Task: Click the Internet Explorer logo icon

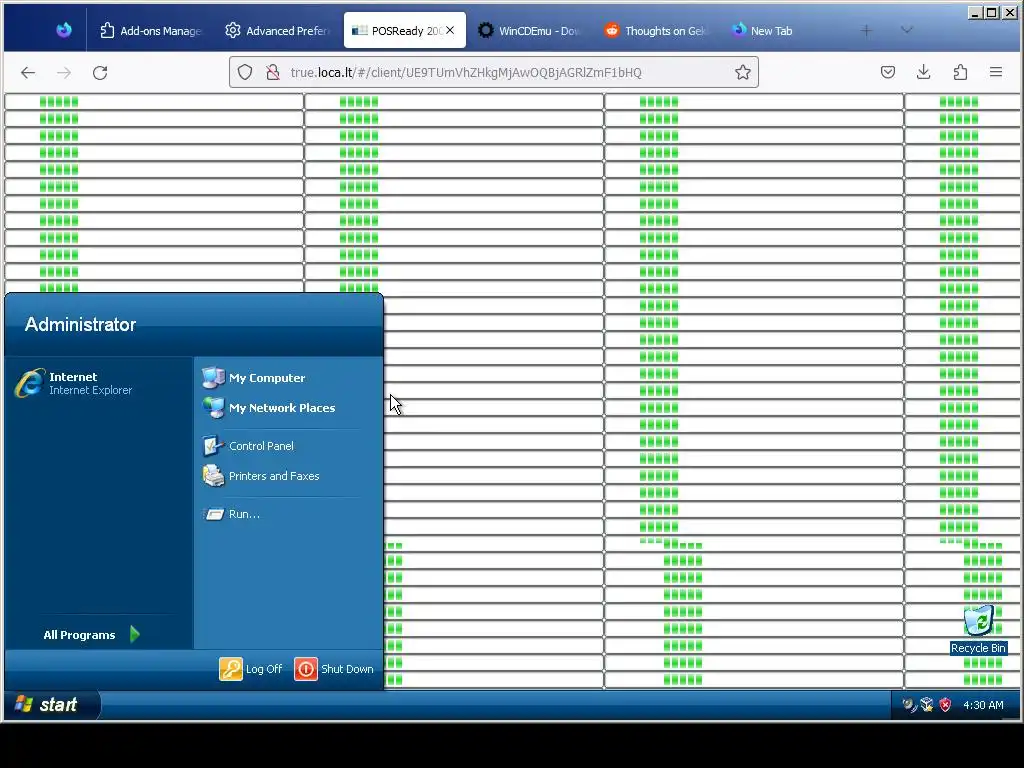Action: [x=29, y=383]
